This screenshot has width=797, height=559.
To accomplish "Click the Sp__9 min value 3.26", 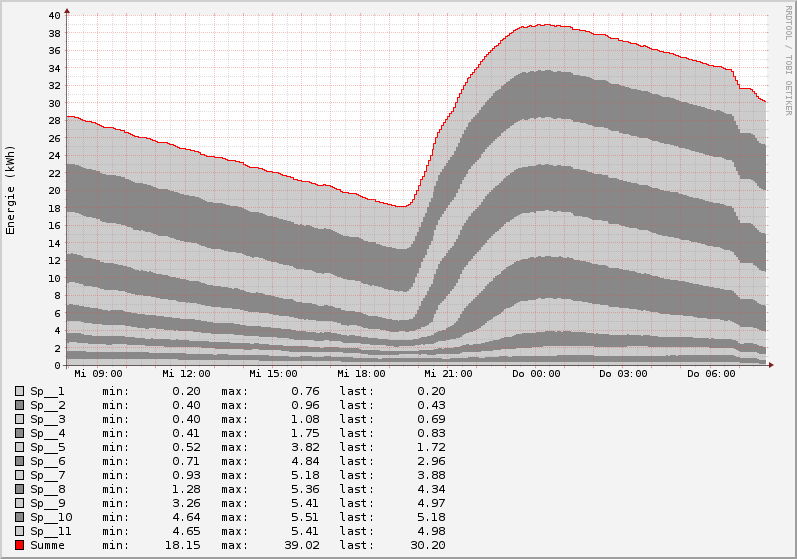I will coord(185,503).
